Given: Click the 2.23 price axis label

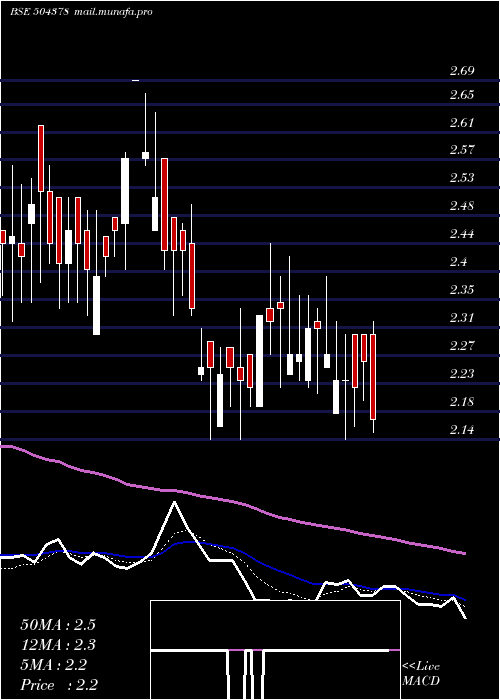Looking at the screenshot, I should [462, 374].
